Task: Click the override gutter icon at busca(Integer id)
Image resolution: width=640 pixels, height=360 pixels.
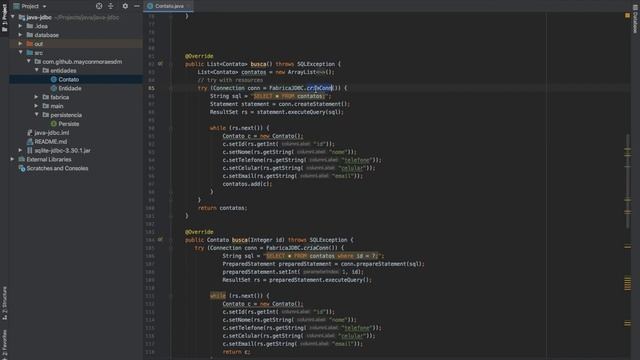Action: point(160,240)
